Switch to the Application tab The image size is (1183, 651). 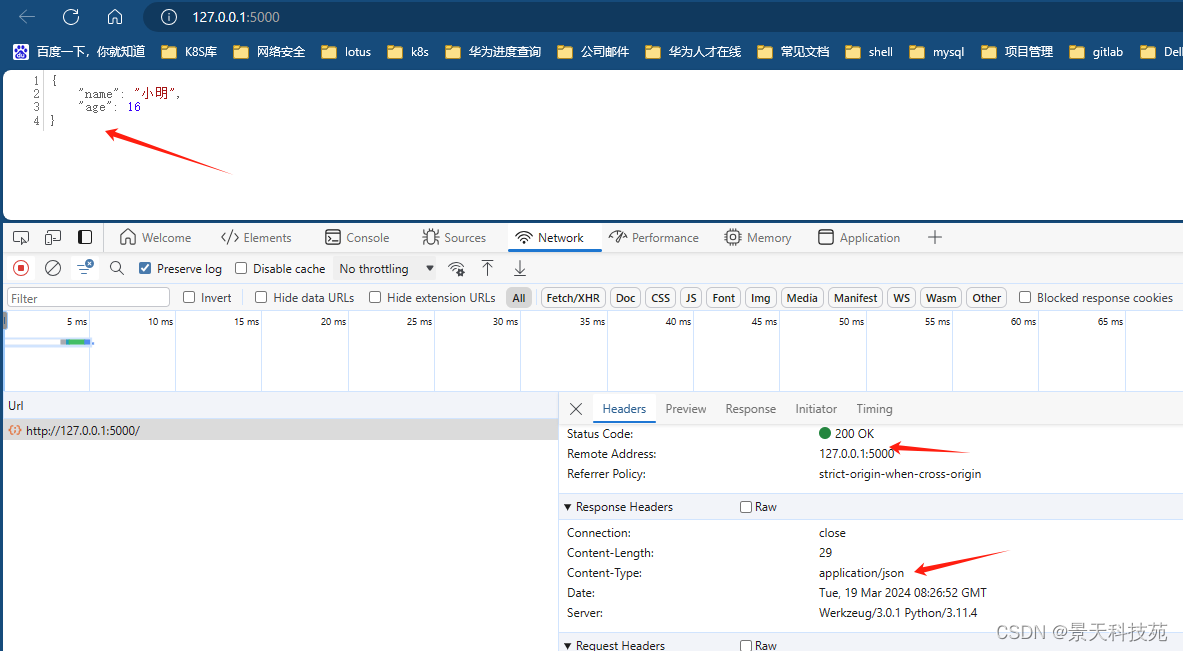(859, 238)
